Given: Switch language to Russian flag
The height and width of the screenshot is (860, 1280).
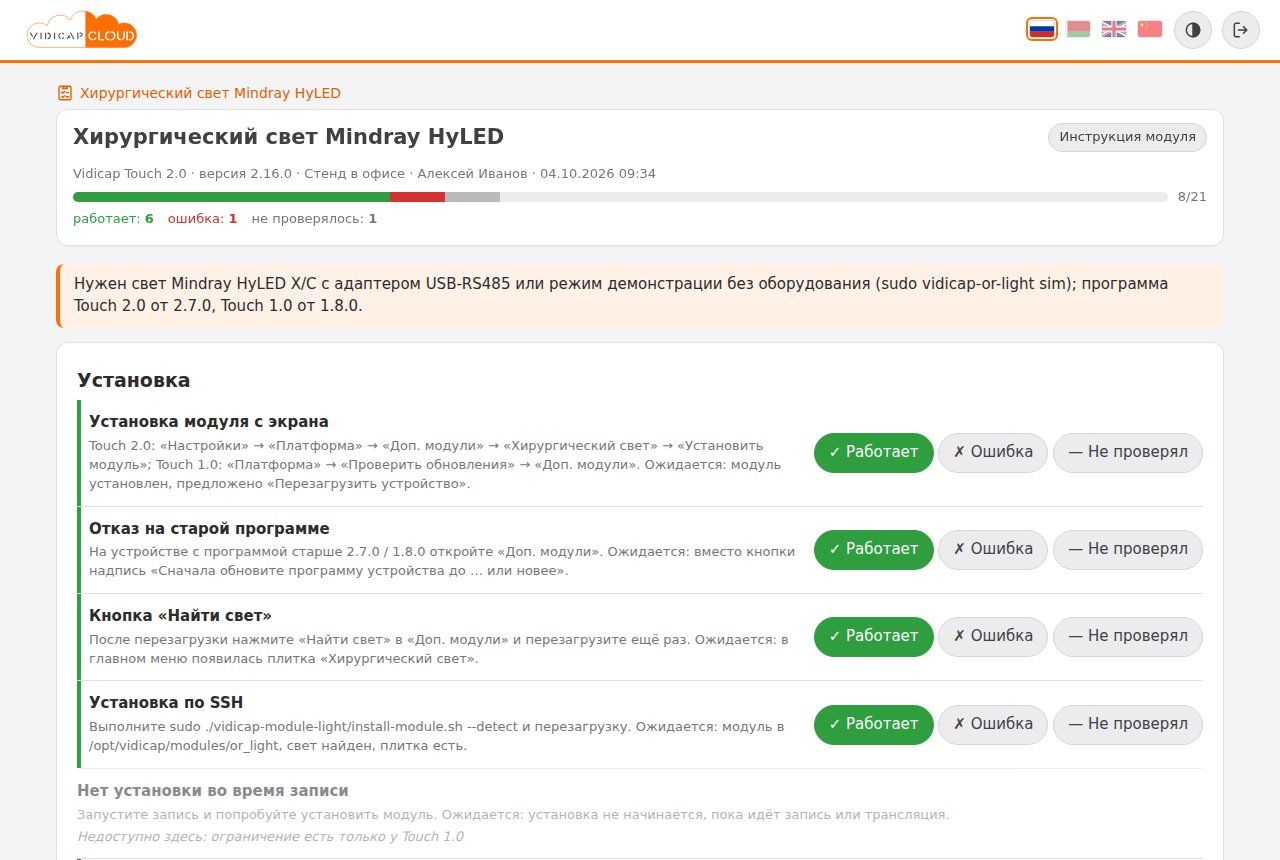Looking at the screenshot, I should [x=1042, y=29].
